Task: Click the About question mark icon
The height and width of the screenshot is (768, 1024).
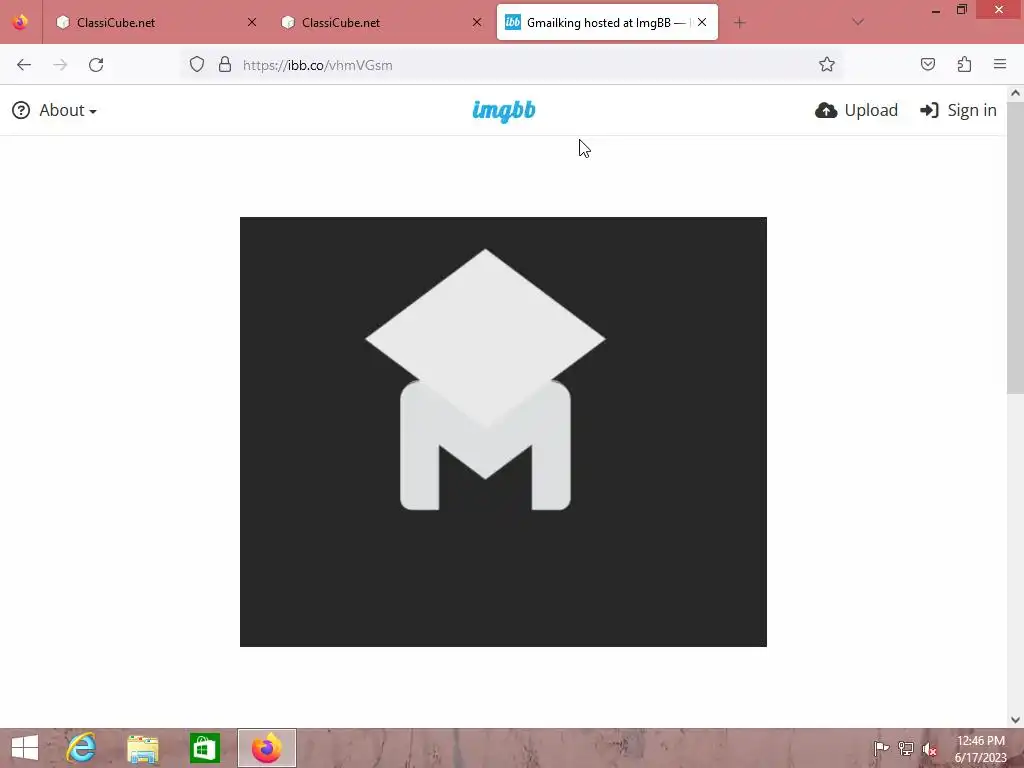Action: pos(21,110)
